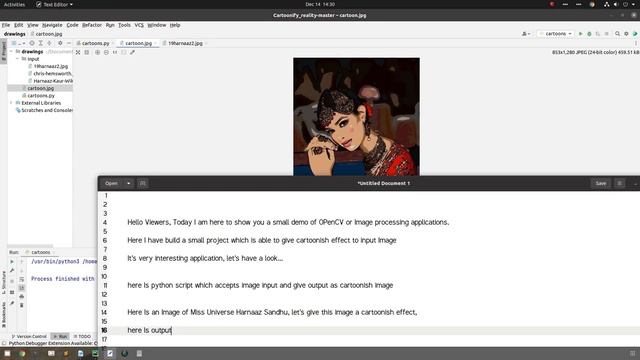The width and height of the screenshot is (640, 360).
Task: Open Search Everywhere magnifier in PyCharm toolbar
Action: tap(618, 34)
